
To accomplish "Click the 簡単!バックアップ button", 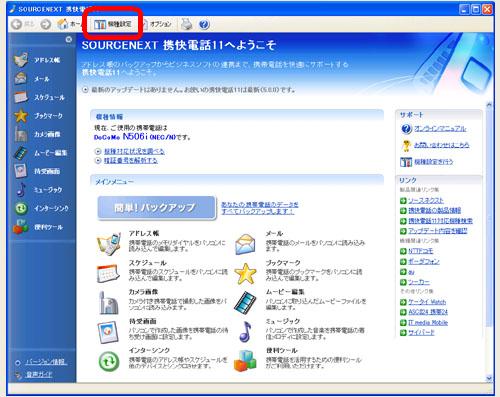I will 157,208.
